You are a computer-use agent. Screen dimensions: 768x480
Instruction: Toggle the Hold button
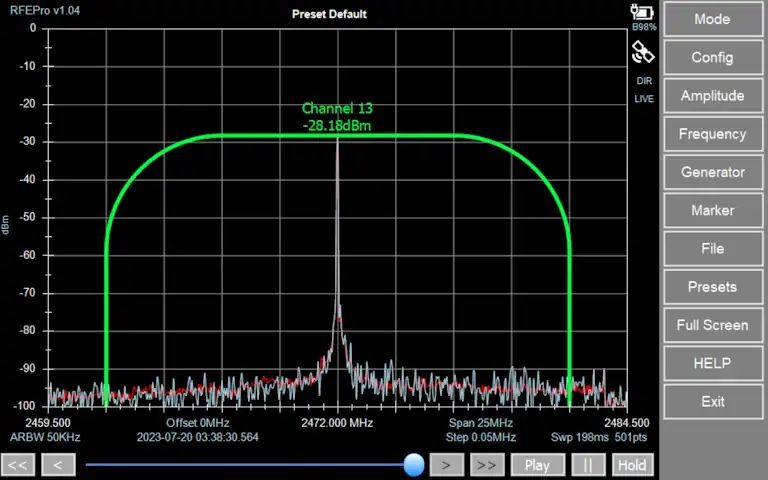pyautogui.click(x=632, y=465)
